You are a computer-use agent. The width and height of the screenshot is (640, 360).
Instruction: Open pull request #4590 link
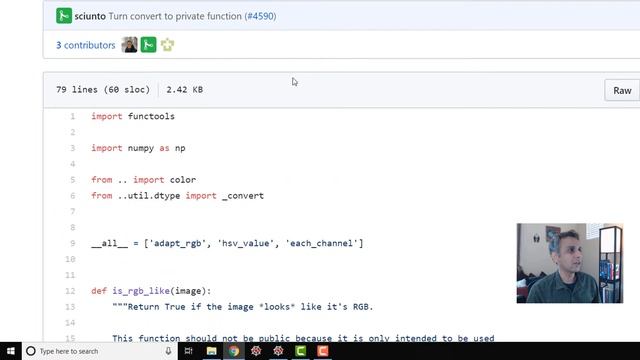[x=260, y=16]
